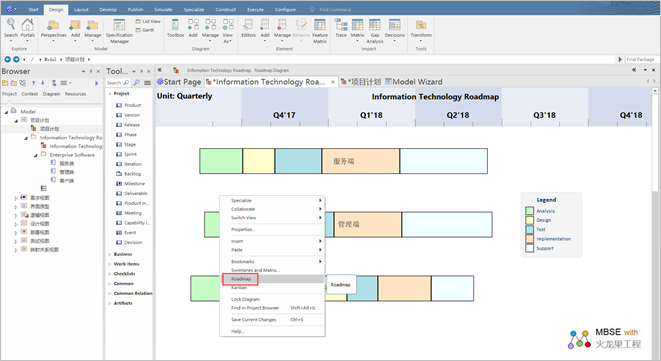Open the Context tab in Browser
Viewport: 661px width, 361px height.
pyautogui.click(x=30, y=94)
